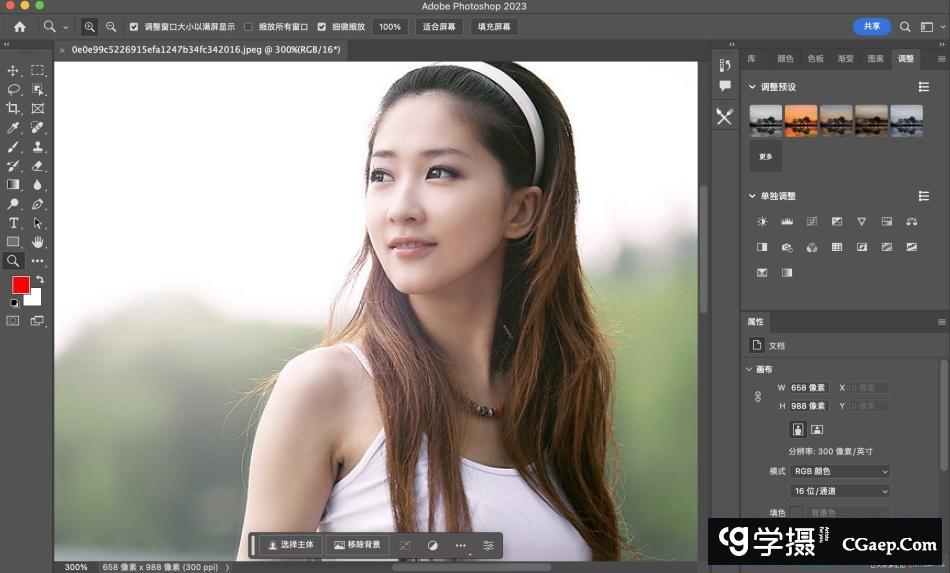Enable the 缩放所有窗口 checkbox
This screenshot has width=950, height=573.
(248, 27)
